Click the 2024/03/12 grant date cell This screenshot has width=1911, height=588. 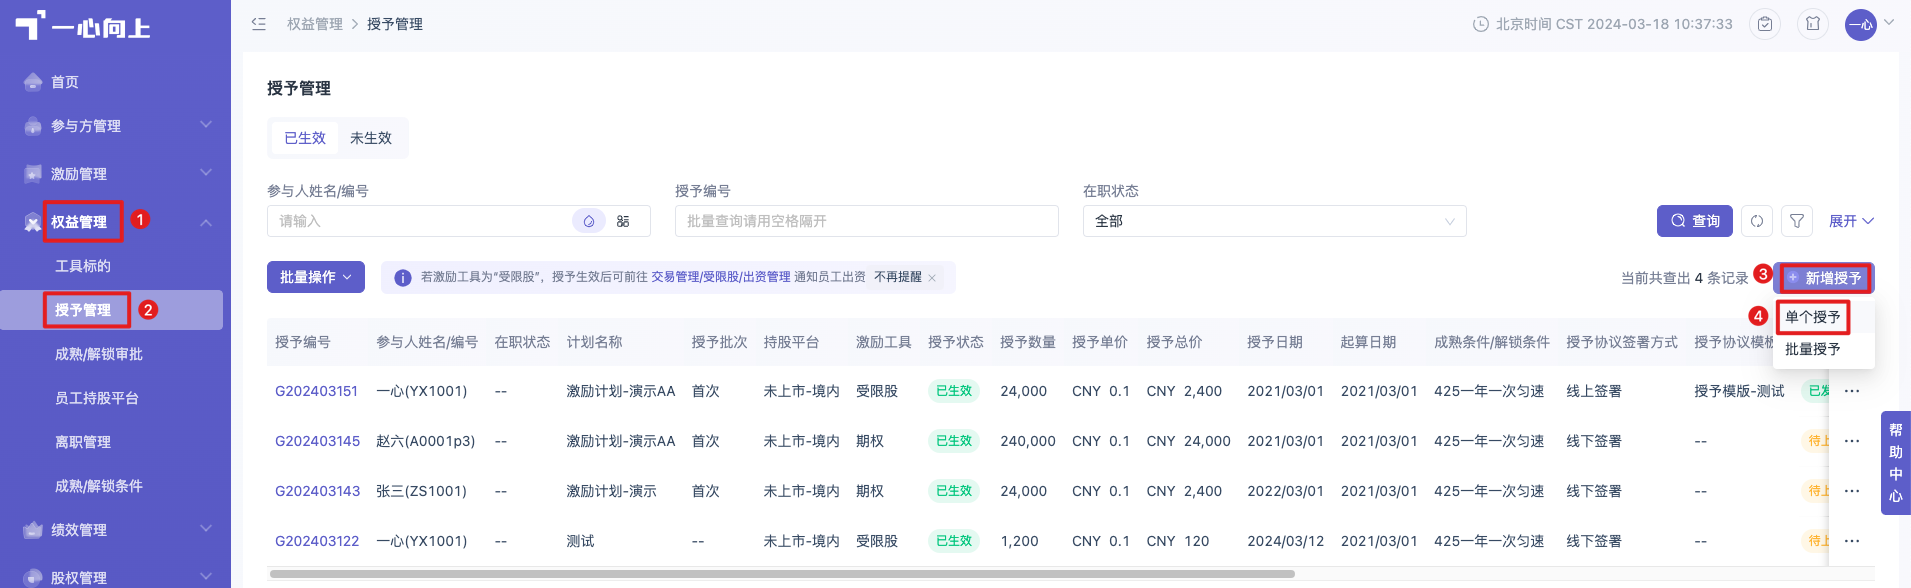click(1285, 541)
